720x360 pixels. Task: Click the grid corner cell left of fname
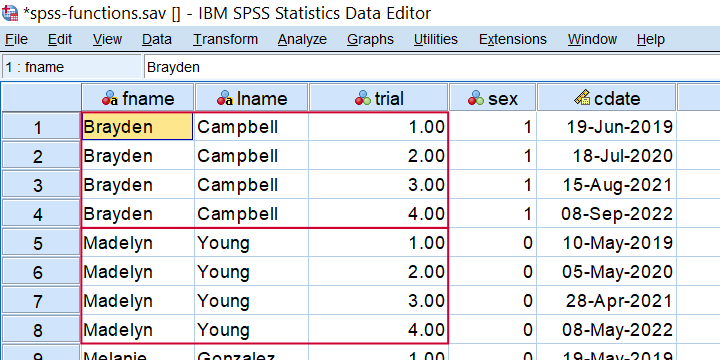[x=41, y=97]
